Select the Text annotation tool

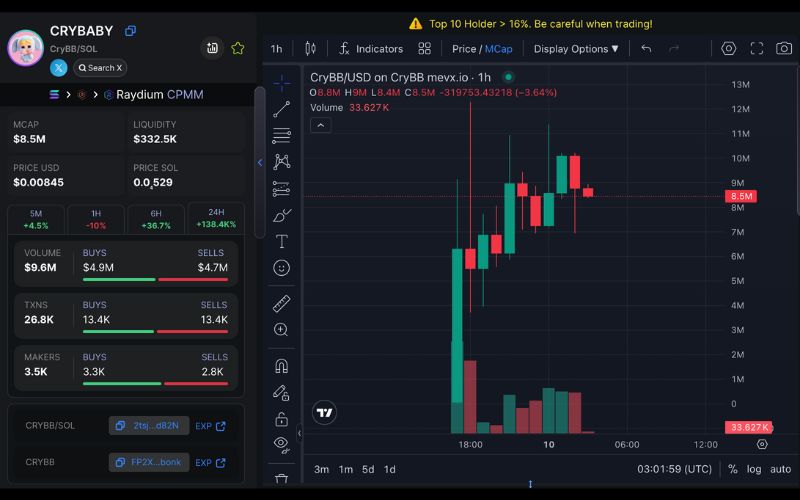coord(282,241)
